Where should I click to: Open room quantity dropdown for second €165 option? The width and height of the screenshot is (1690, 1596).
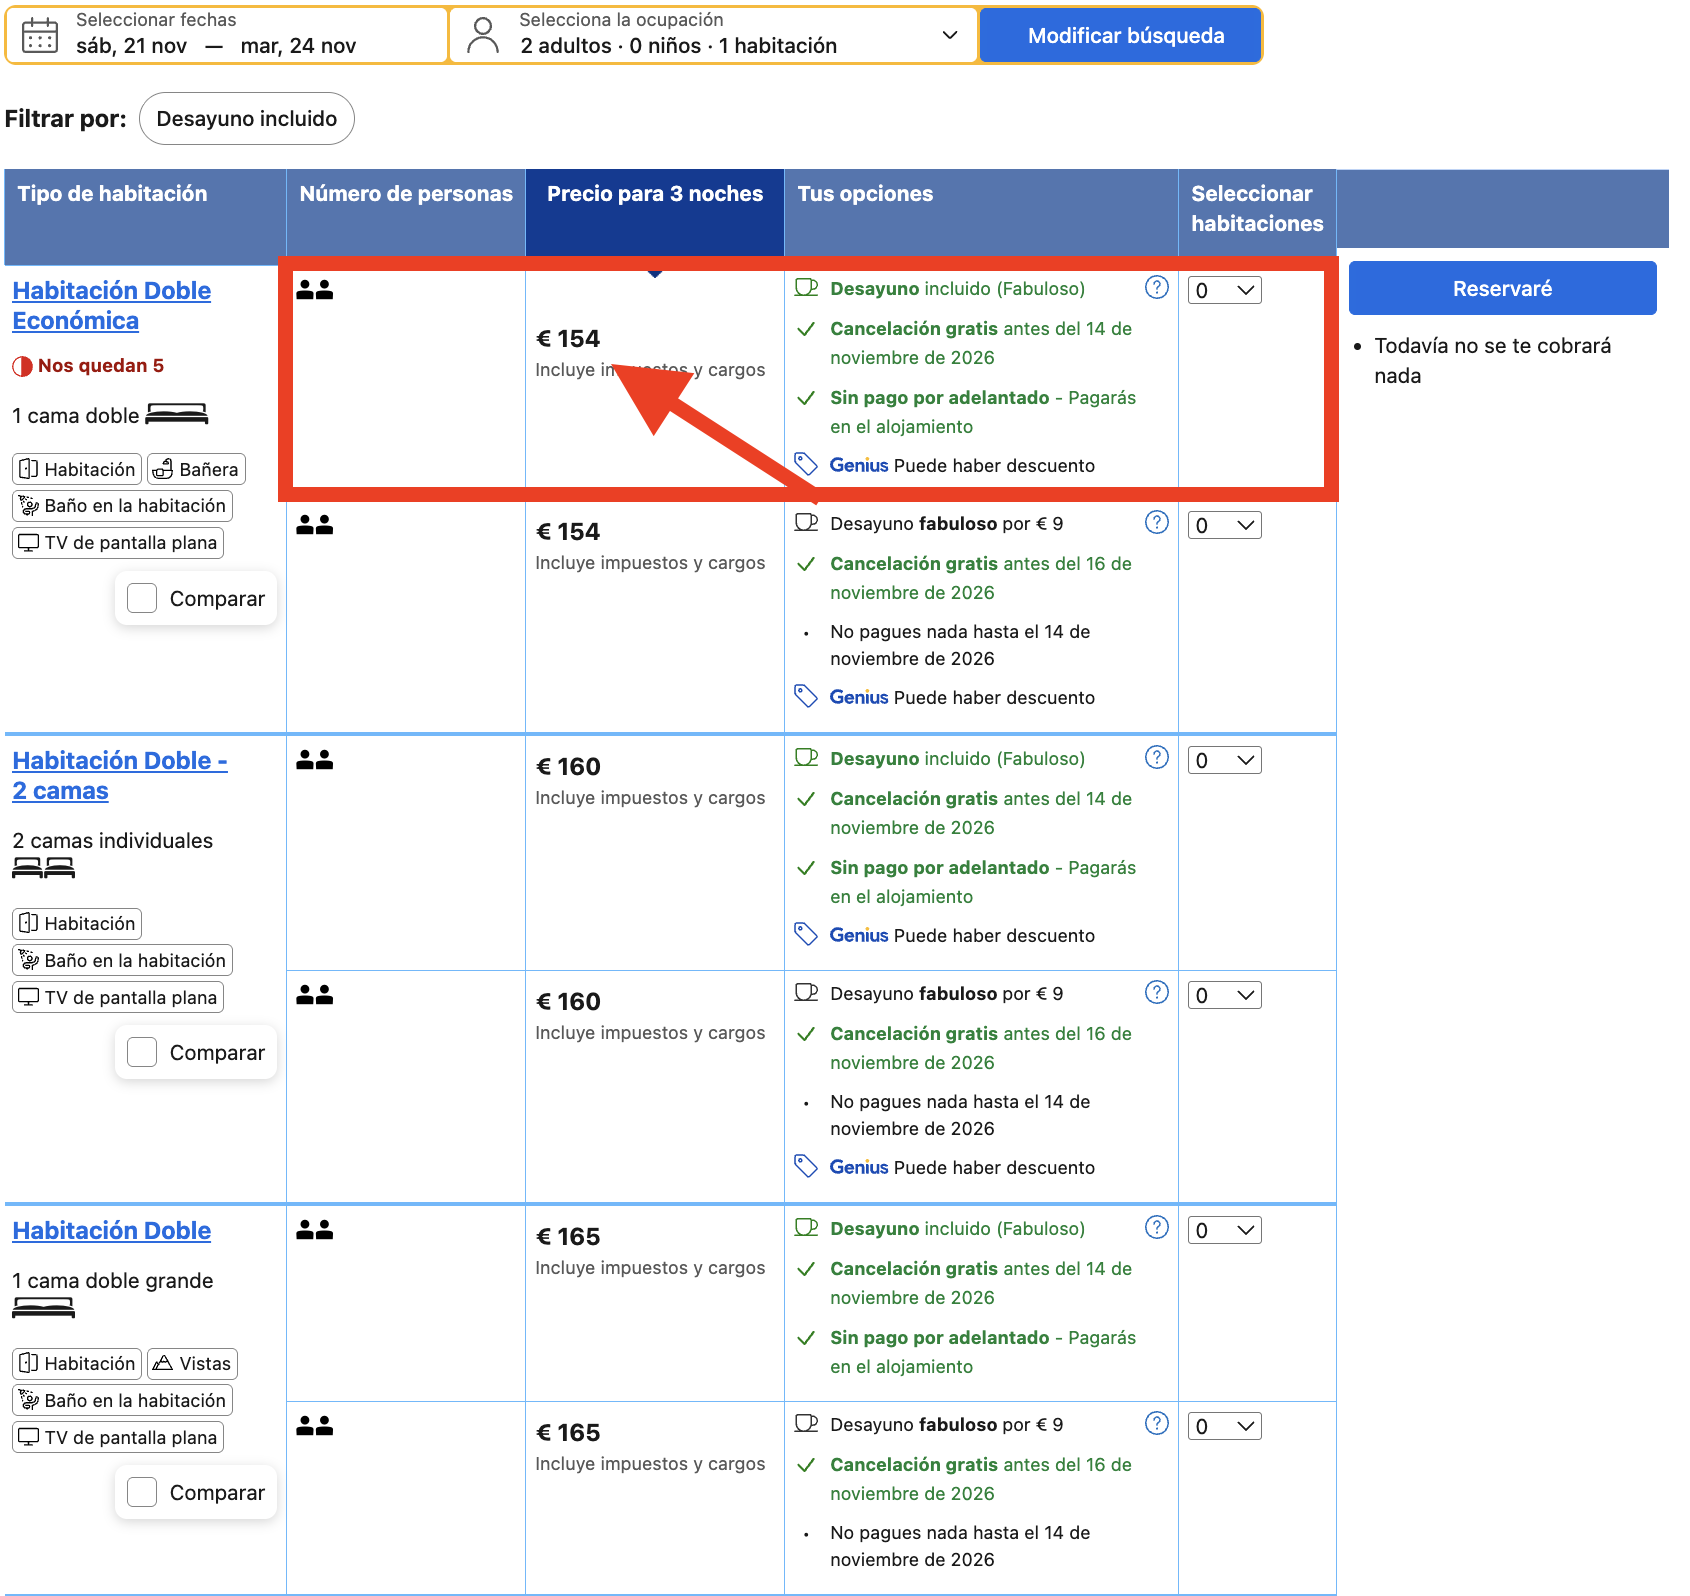point(1224,1426)
